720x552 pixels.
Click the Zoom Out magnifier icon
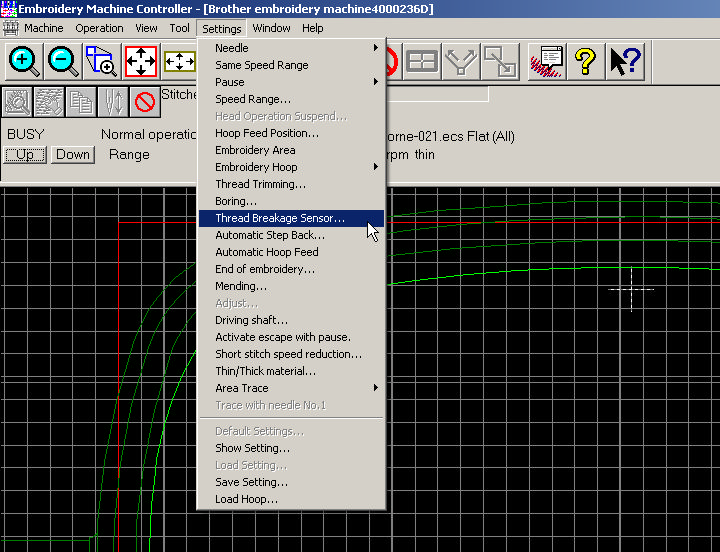pos(63,62)
